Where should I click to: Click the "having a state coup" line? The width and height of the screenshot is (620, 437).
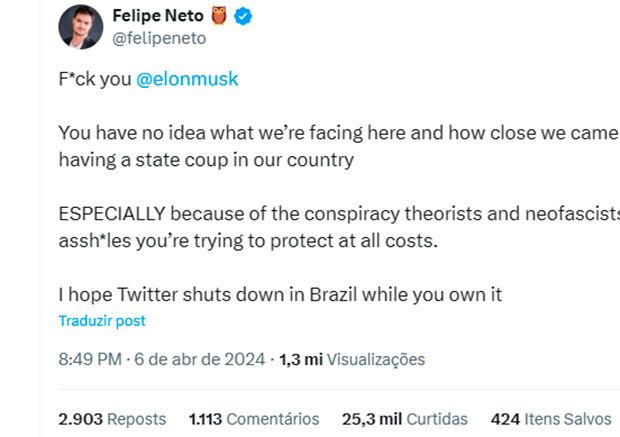pyautogui.click(x=207, y=159)
